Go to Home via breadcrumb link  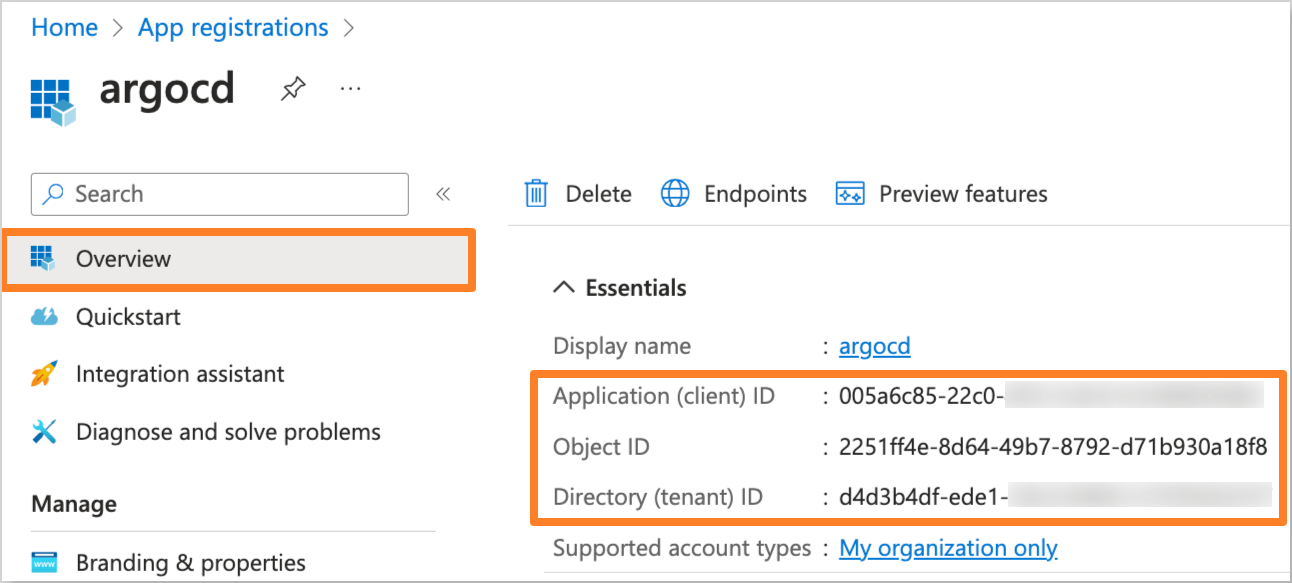[x=64, y=27]
